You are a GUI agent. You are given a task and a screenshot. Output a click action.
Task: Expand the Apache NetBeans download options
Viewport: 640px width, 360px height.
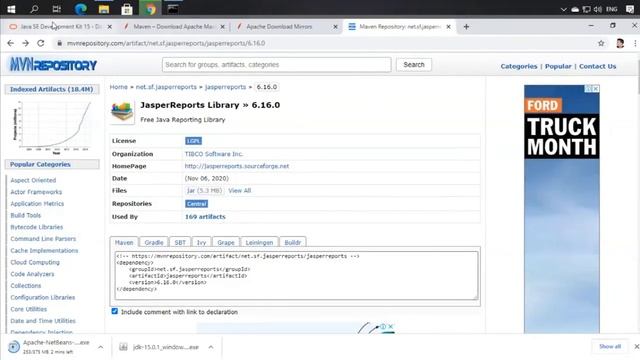(100, 347)
